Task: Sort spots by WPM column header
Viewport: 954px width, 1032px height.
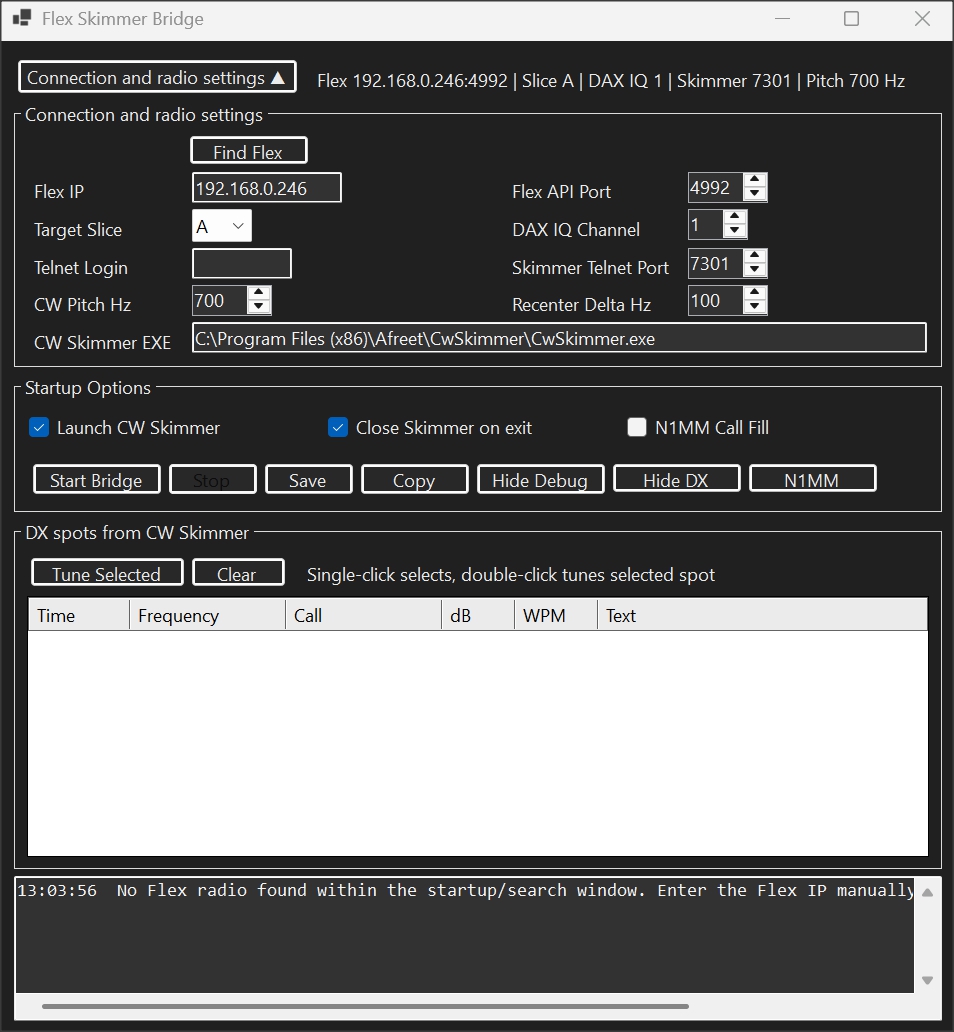Action: point(556,615)
